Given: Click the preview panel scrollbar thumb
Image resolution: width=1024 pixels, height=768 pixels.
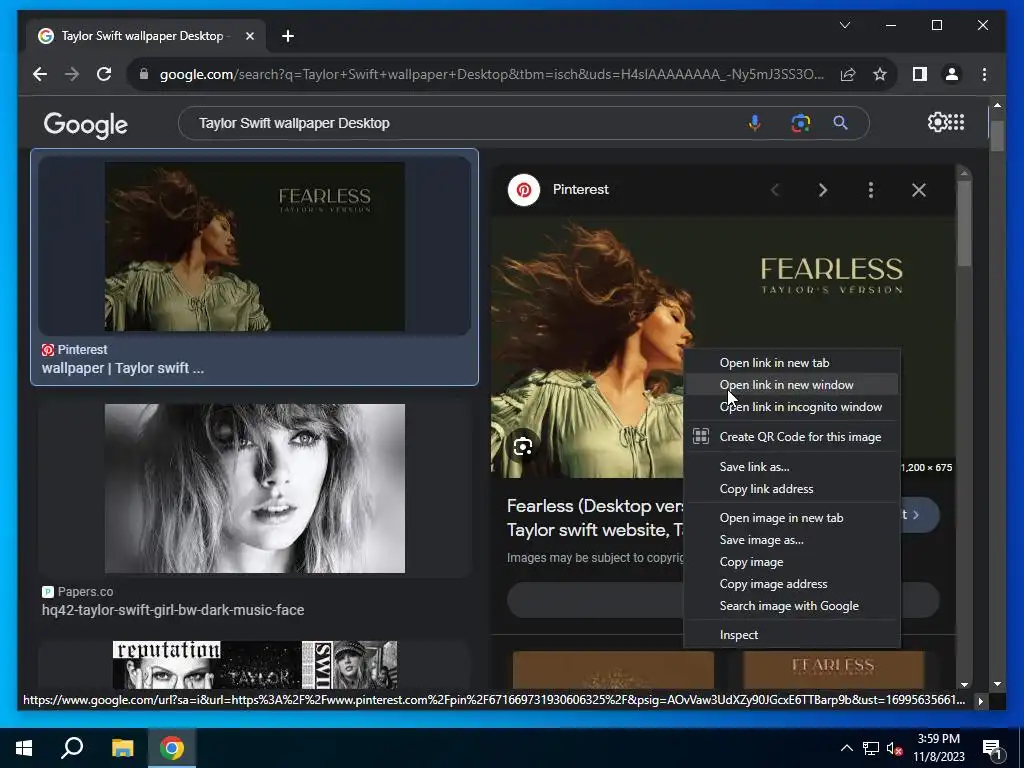Looking at the screenshot, I should pos(965,222).
